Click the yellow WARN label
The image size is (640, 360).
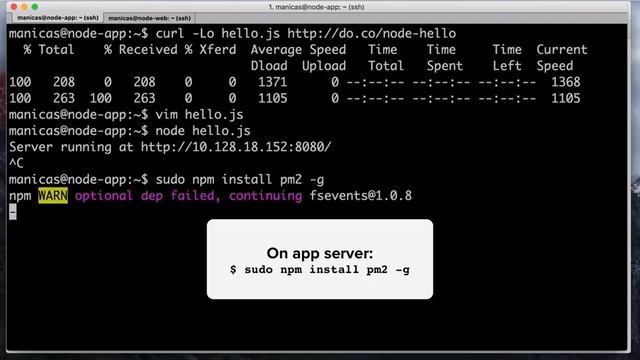pos(53,196)
